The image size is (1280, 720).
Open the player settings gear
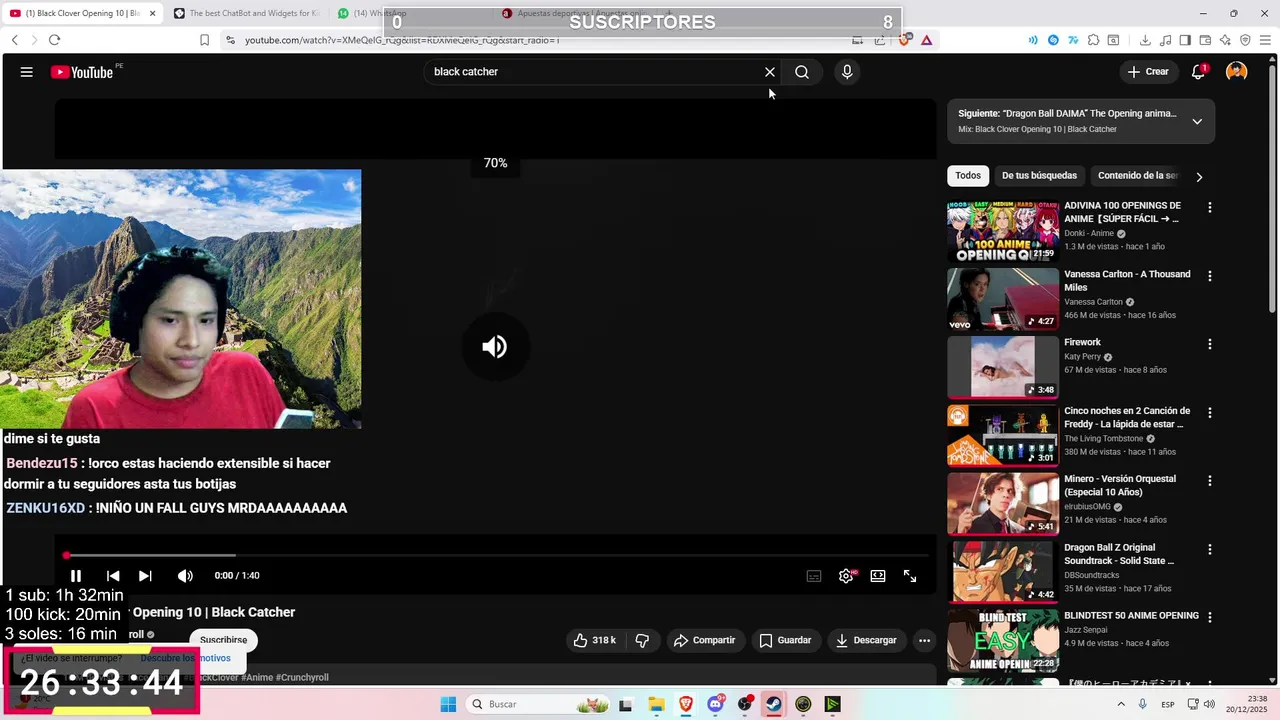pos(846,576)
